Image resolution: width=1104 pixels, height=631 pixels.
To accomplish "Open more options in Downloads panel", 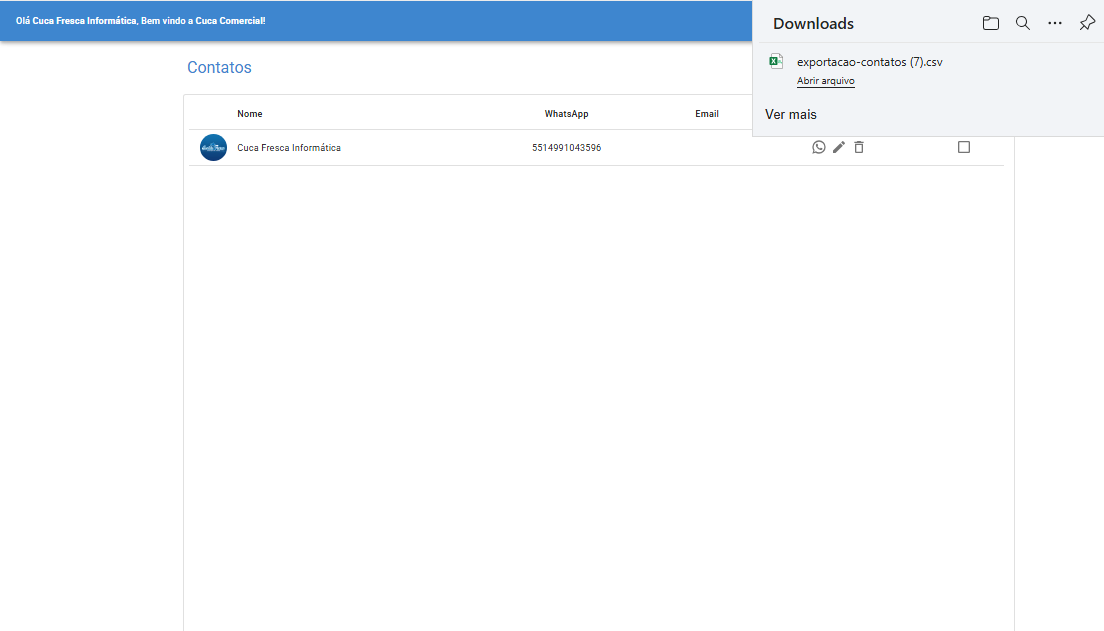I will (x=1055, y=23).
